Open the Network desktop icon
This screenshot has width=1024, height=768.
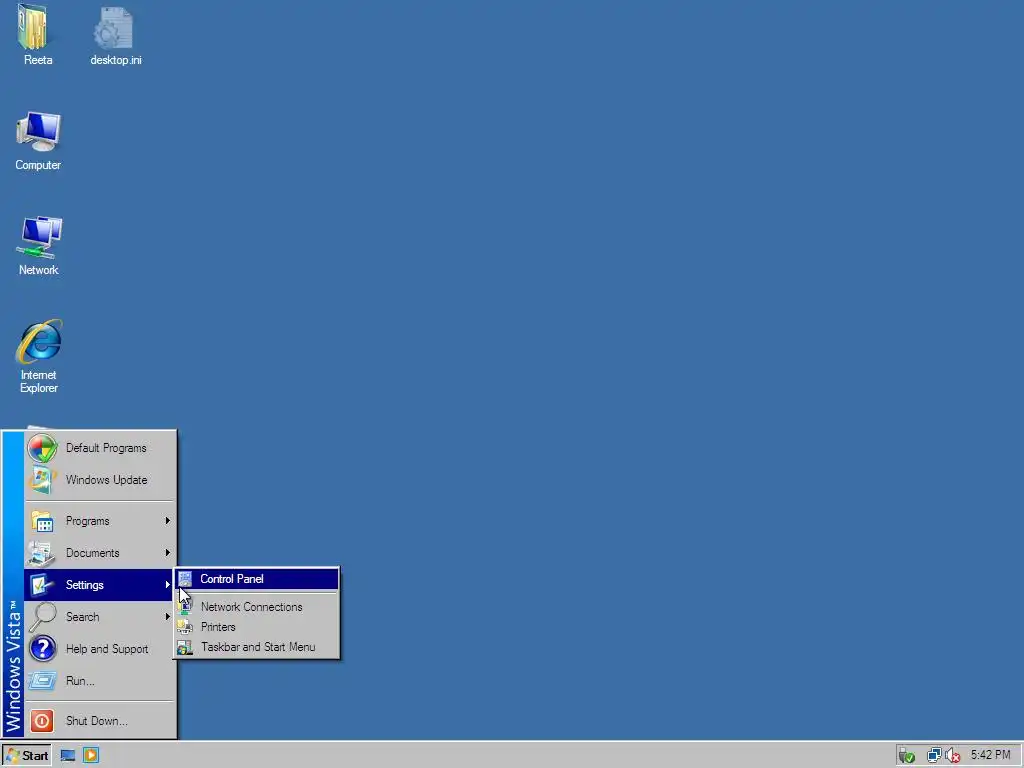tap(39, 237)
